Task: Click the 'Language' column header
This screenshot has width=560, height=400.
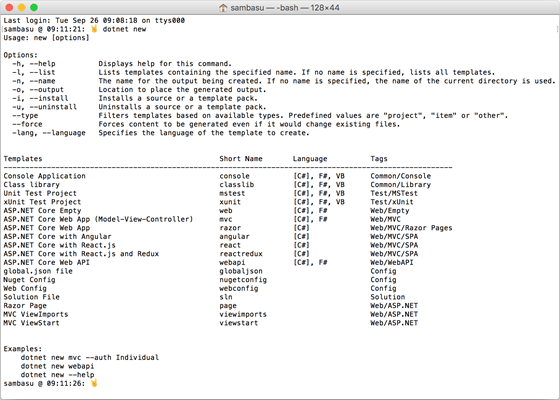Action: click(310, 159)
